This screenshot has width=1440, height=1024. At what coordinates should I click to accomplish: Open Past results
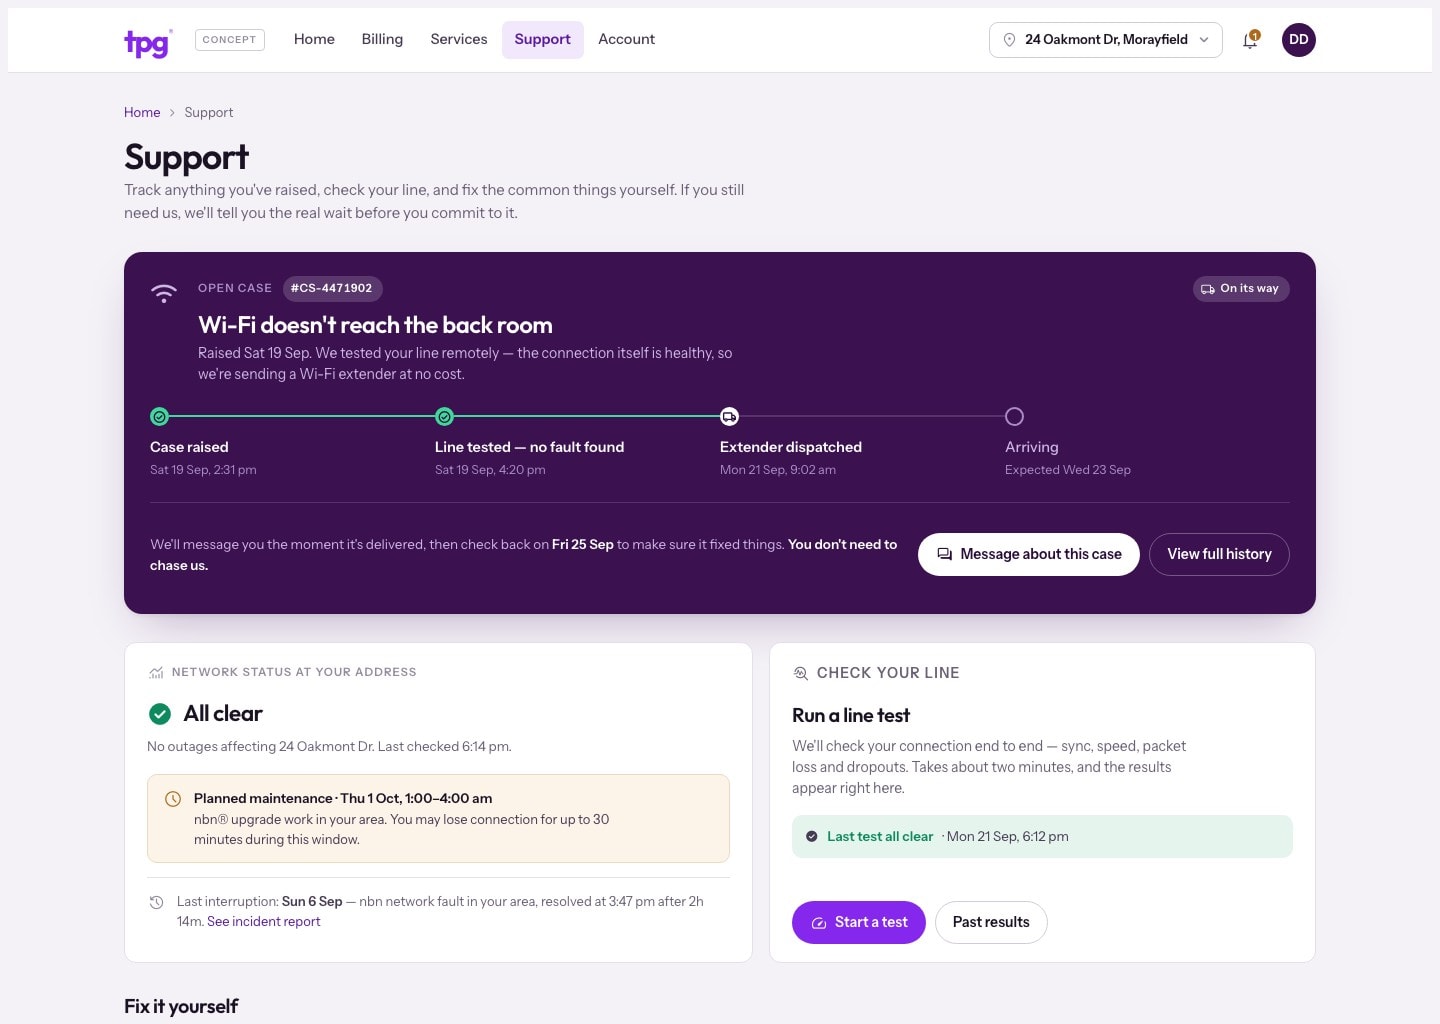[x=991, y=922]
